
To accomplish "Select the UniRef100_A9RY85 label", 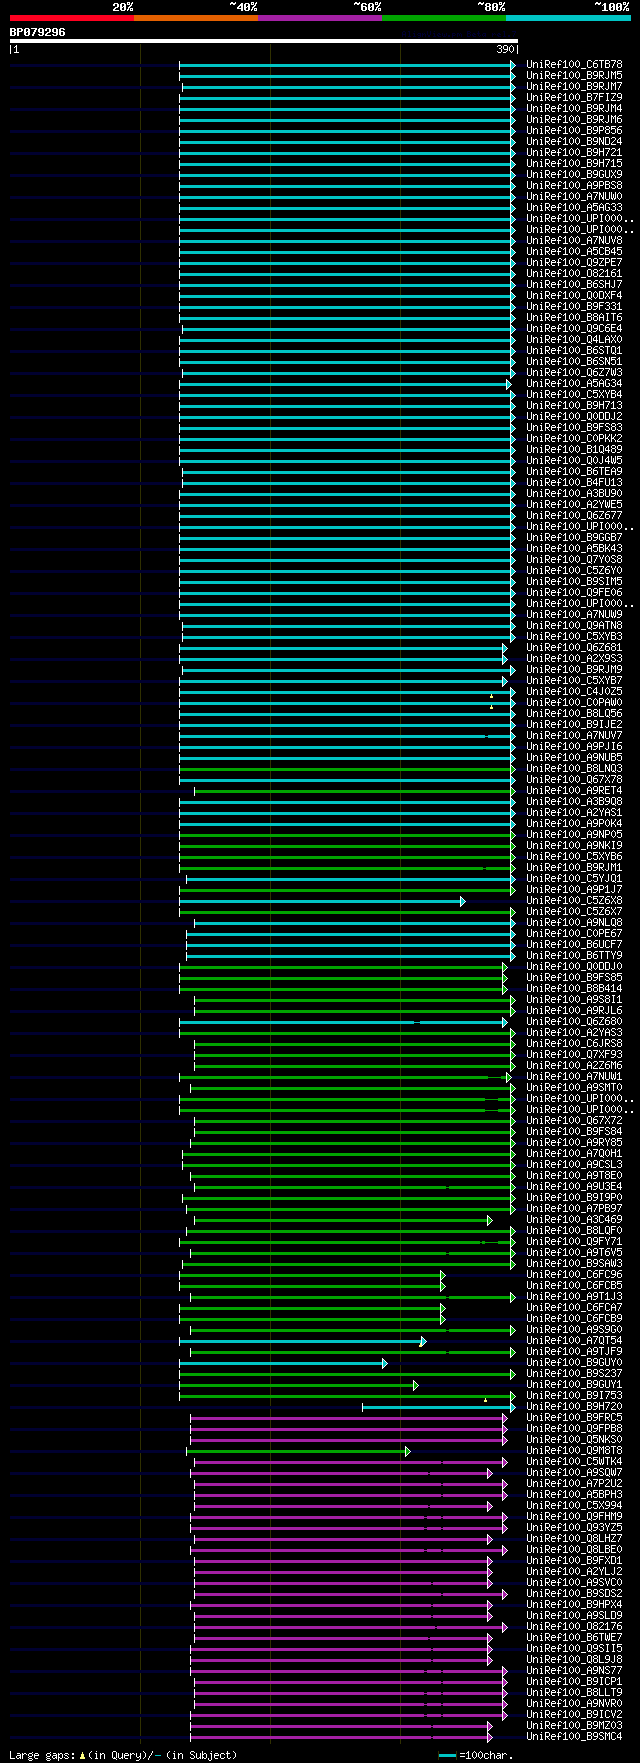I will pyautogui.click(x=574, y=1142).
